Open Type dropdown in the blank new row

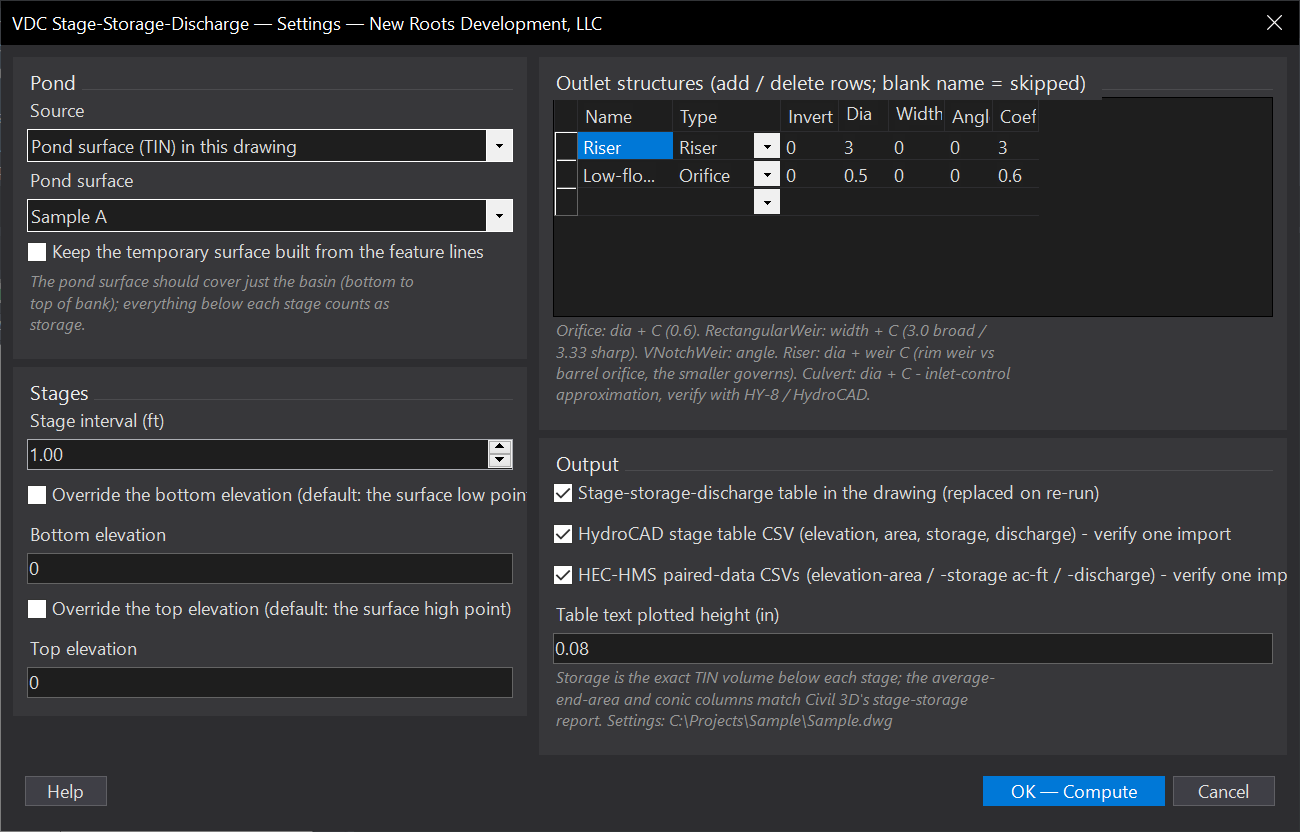(766, 202)
